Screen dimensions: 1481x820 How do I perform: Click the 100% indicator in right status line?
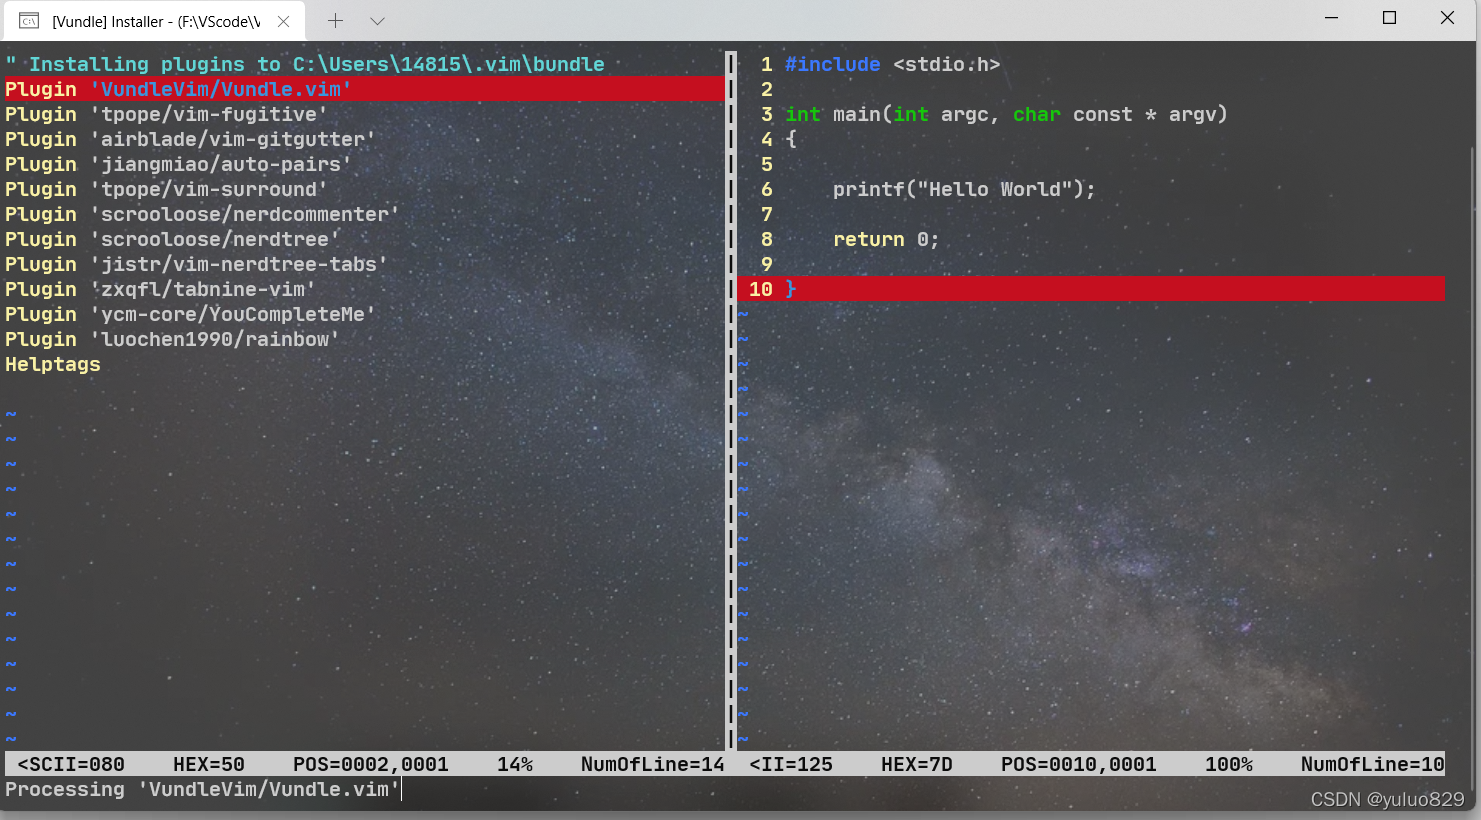click(1229, 764)
